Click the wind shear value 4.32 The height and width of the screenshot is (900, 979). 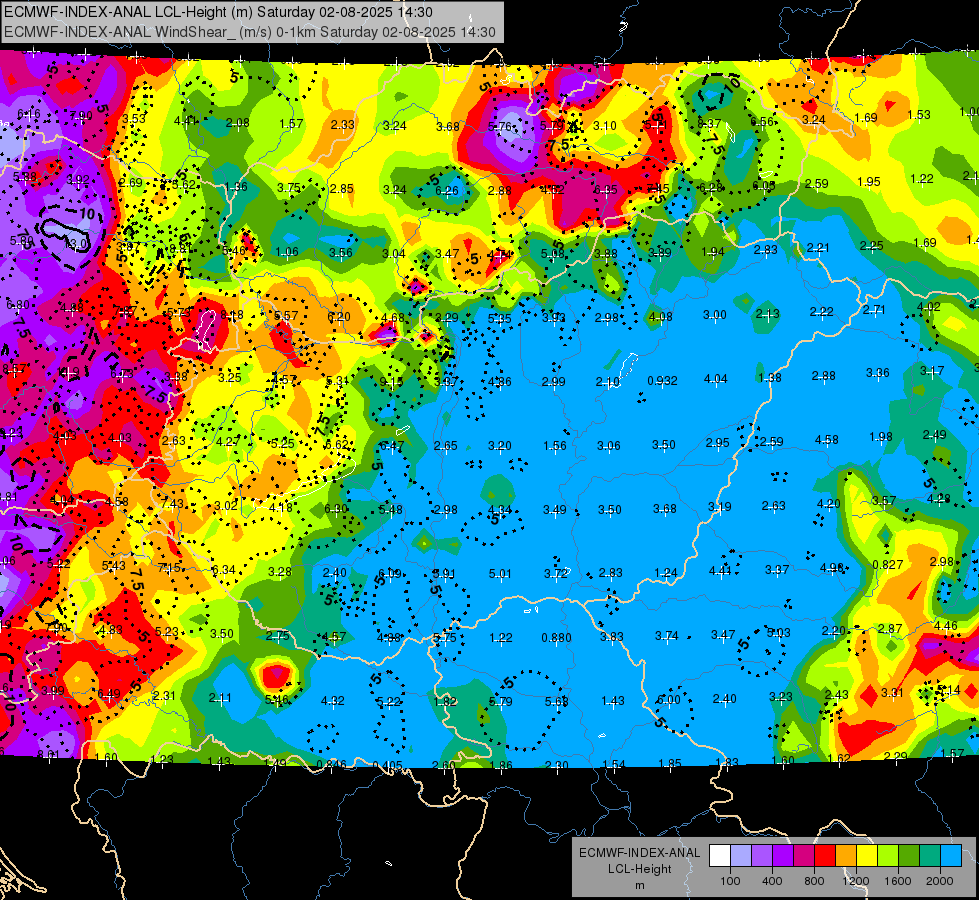332,701
